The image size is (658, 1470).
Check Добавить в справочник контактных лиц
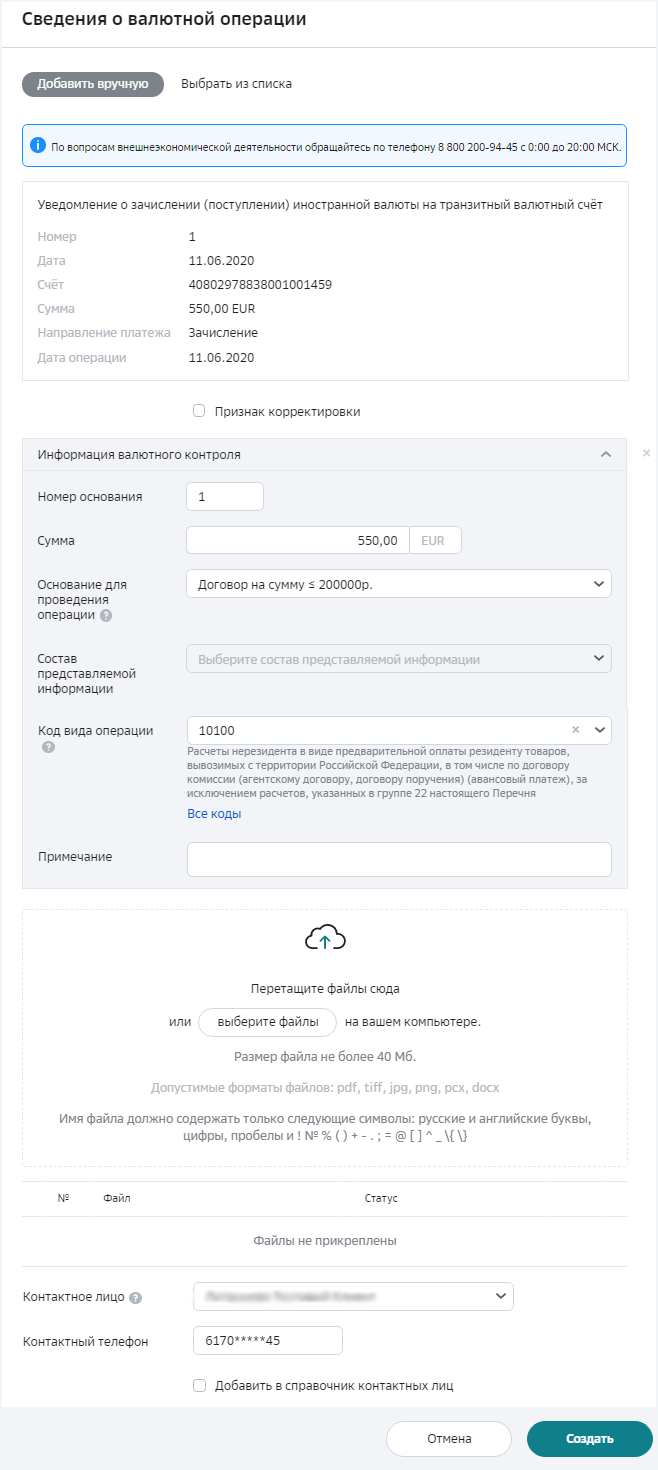point(199,1386)
